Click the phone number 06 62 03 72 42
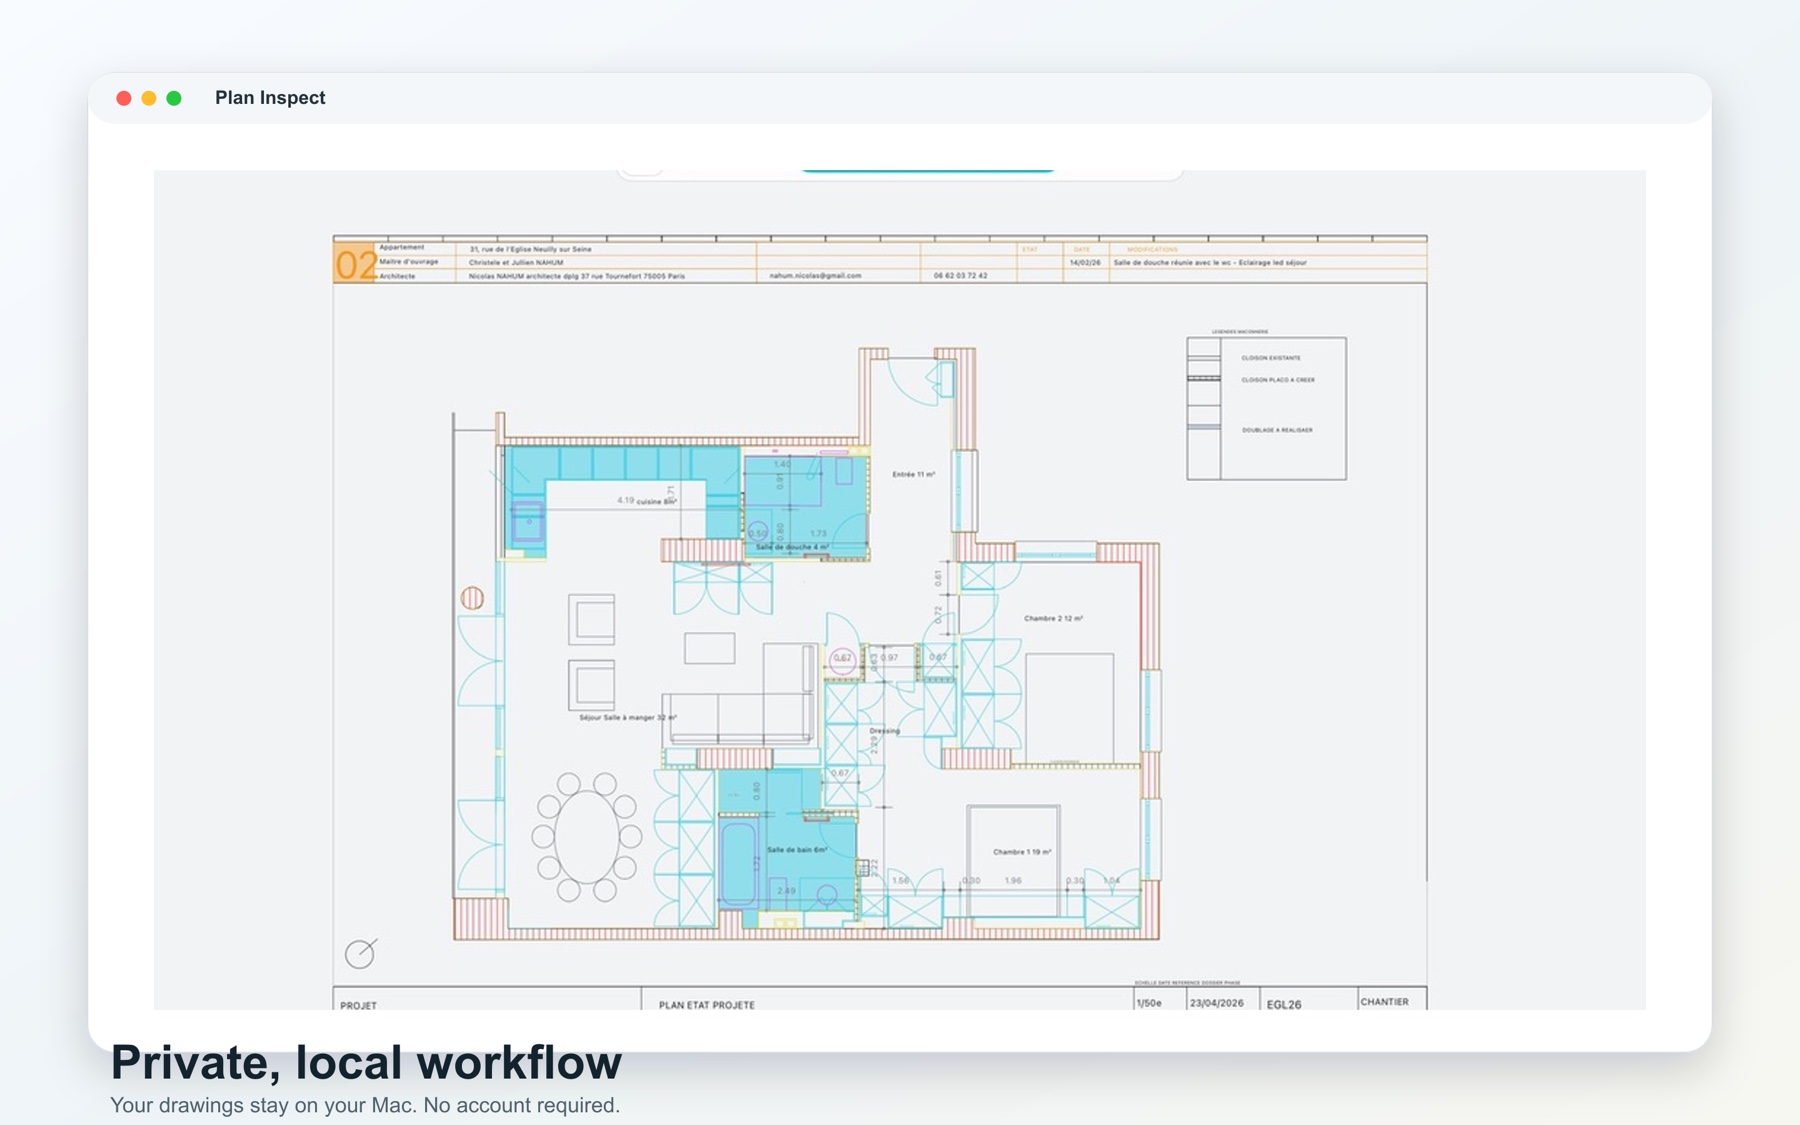1800x1125 pixels. [x=961, y=275]
